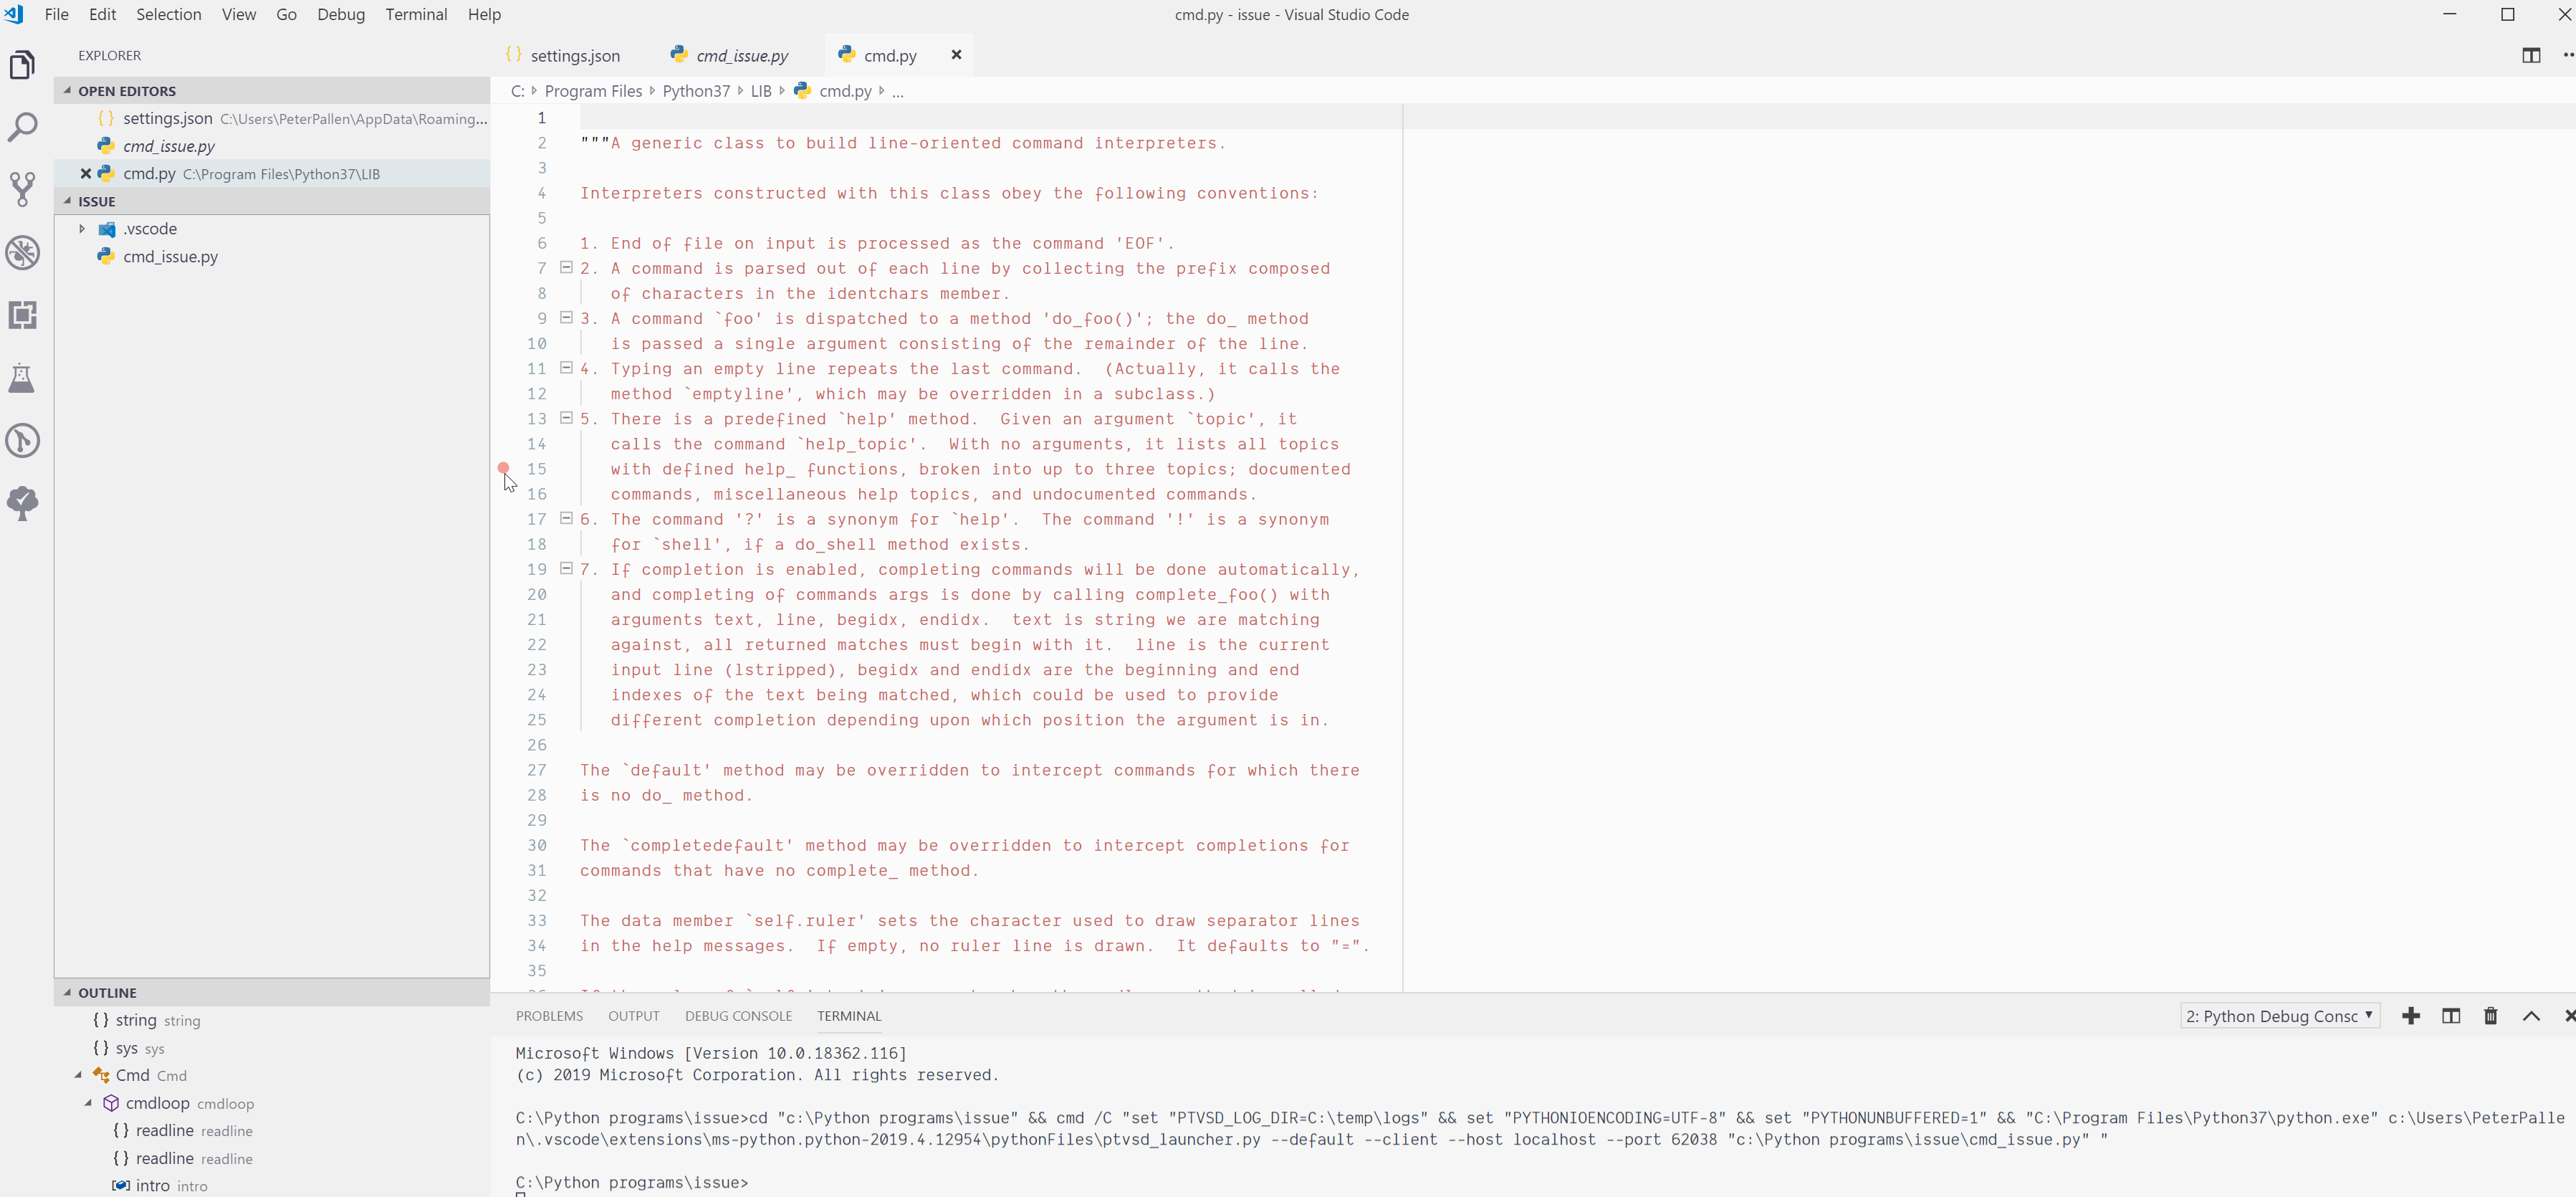
Task: Collapse the code fold on line 13
Action: 567,418
